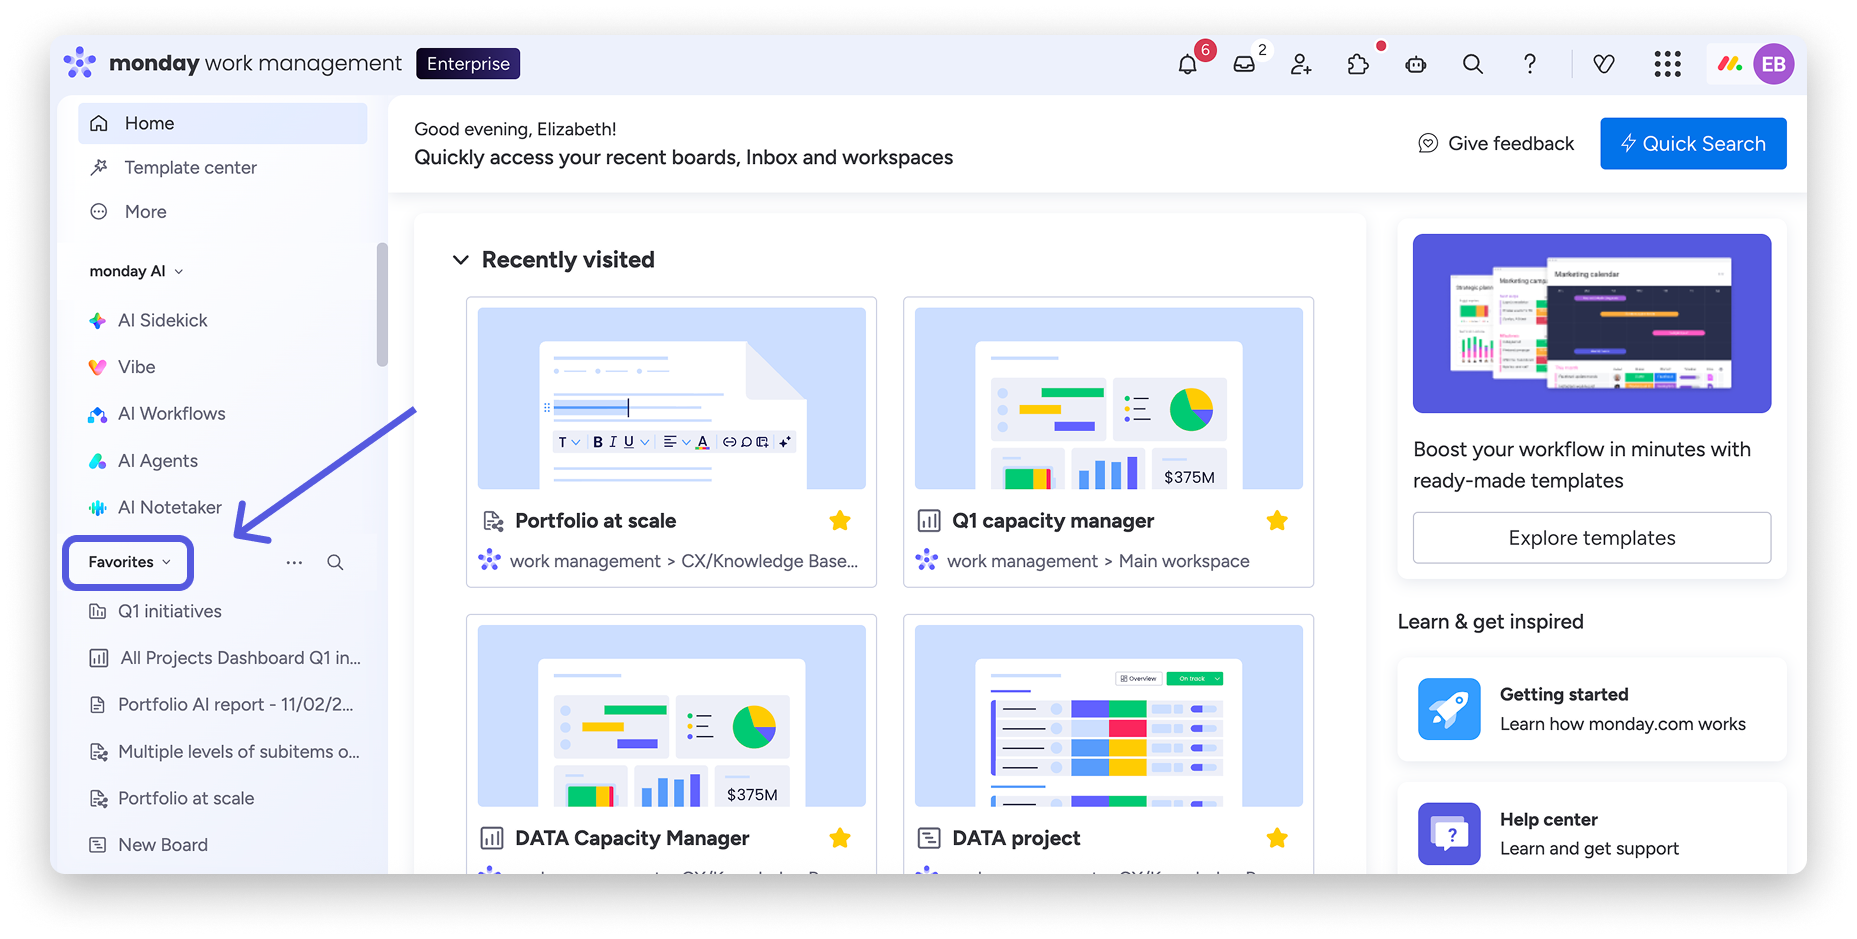Image resolution: width=1857 pixels, height=939 pixels.
Task: Open Portfolio at scale card thumbnail
Action: click(x=671, y=398)
